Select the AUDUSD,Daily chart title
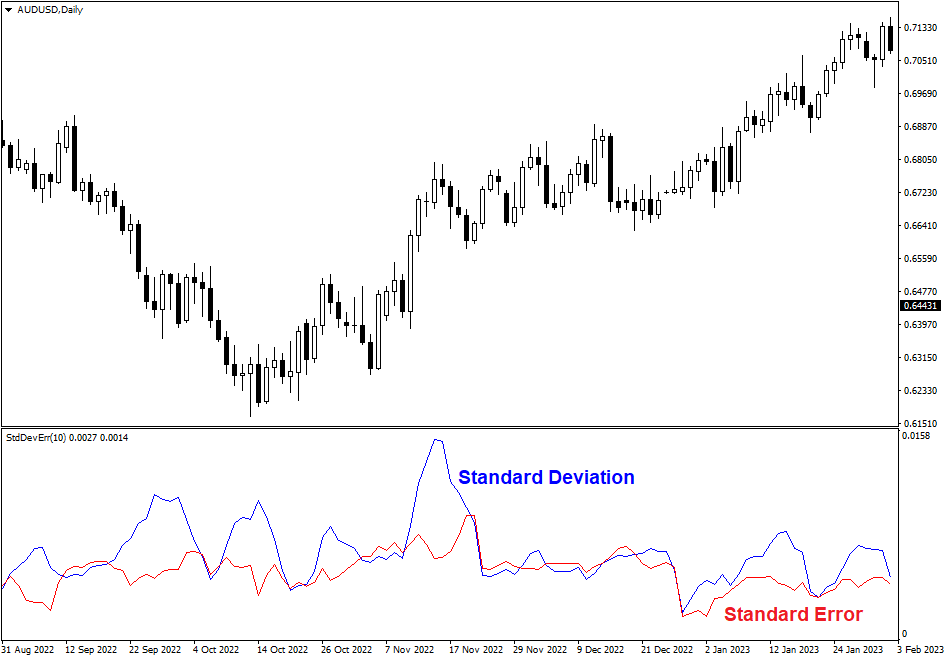The width and height of the screenshot is (944, 661). pos(50,10)
